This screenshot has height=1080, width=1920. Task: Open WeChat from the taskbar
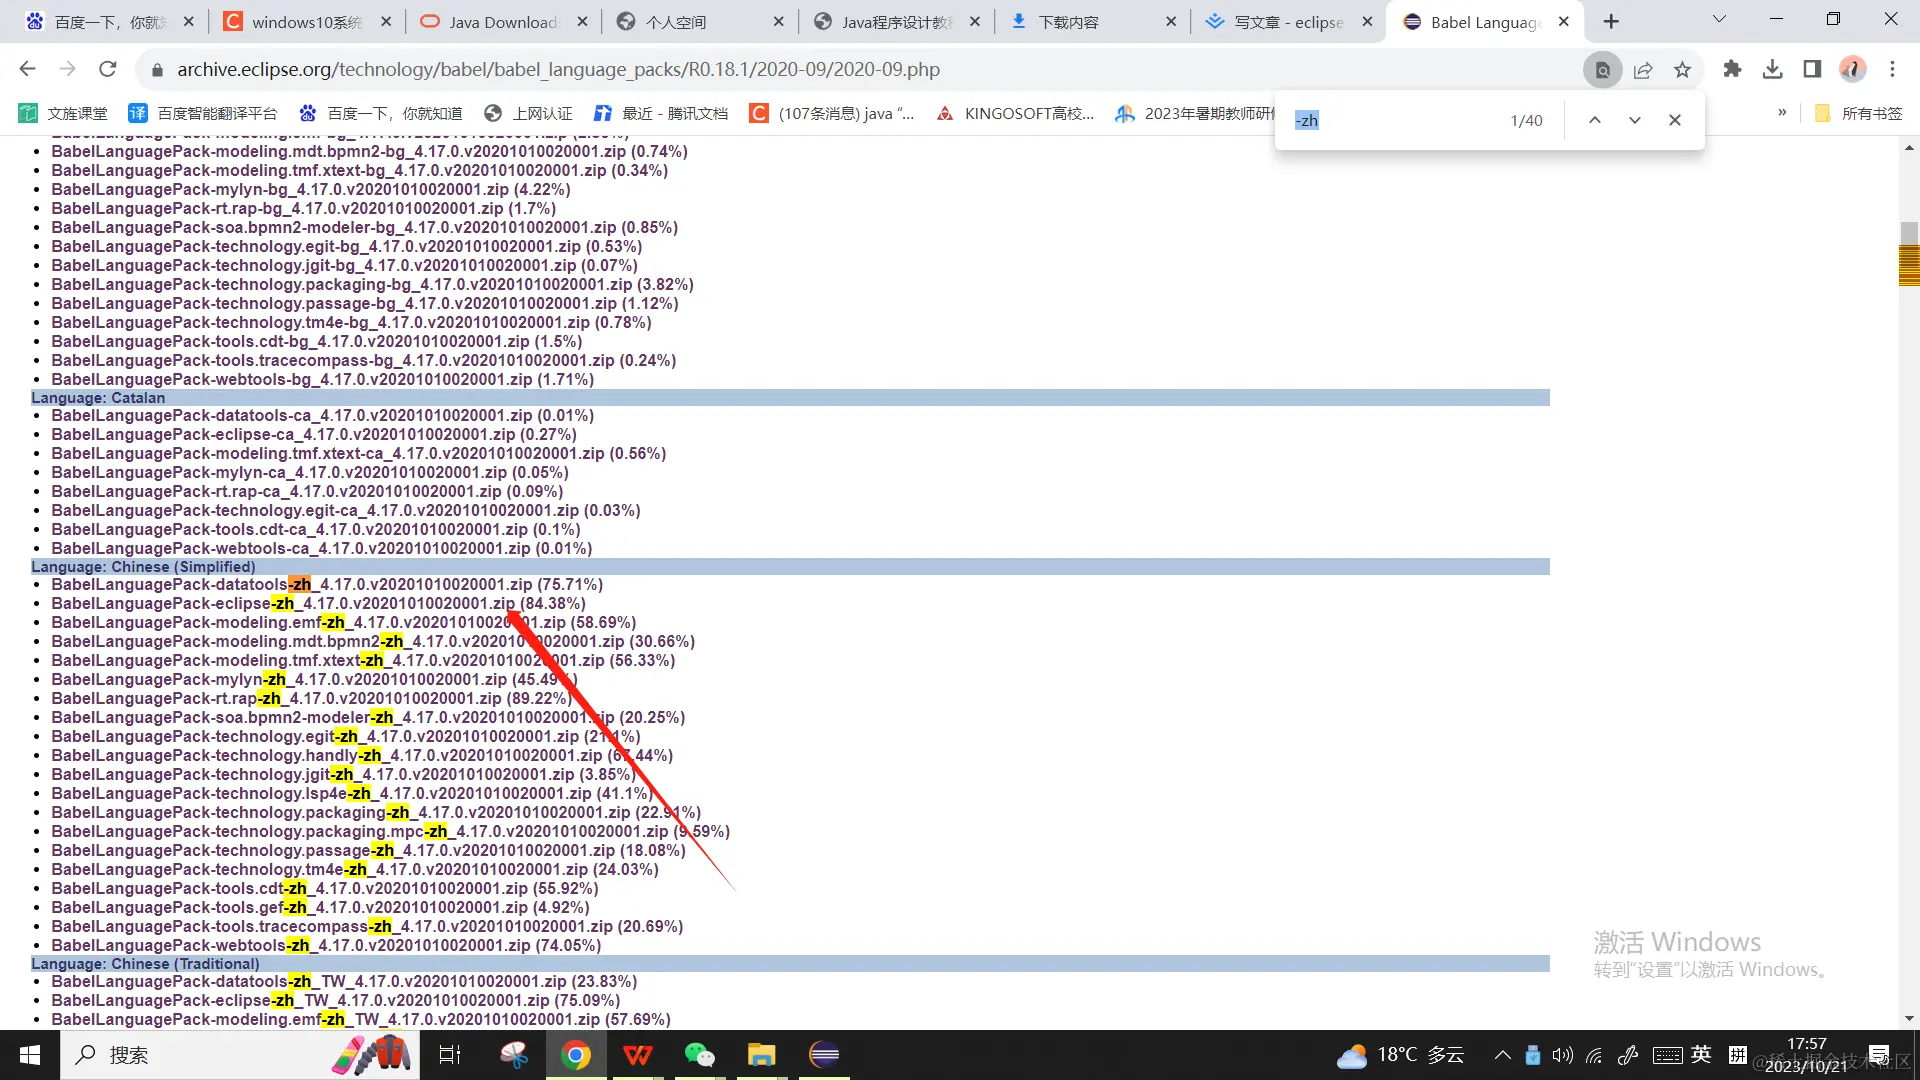pyautogui.click(x=699, y=1055)
